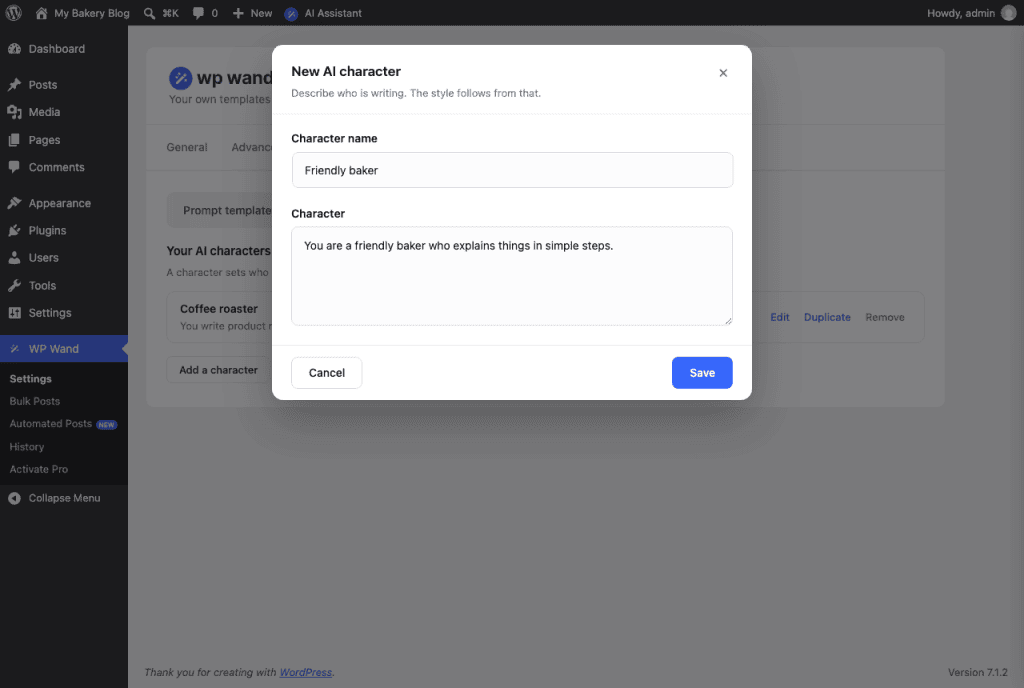Open the comments bubble icon
This screenshot has height=688, width=1024.
[x=198, y=13]
